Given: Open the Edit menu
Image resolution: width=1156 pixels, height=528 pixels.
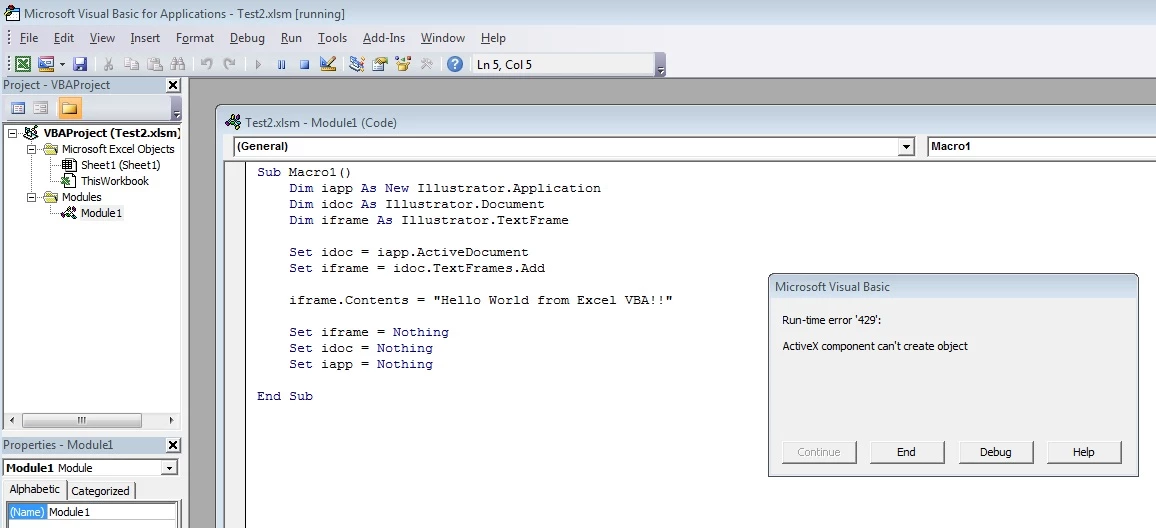Looking at the screenshot, I should [63, 38].
